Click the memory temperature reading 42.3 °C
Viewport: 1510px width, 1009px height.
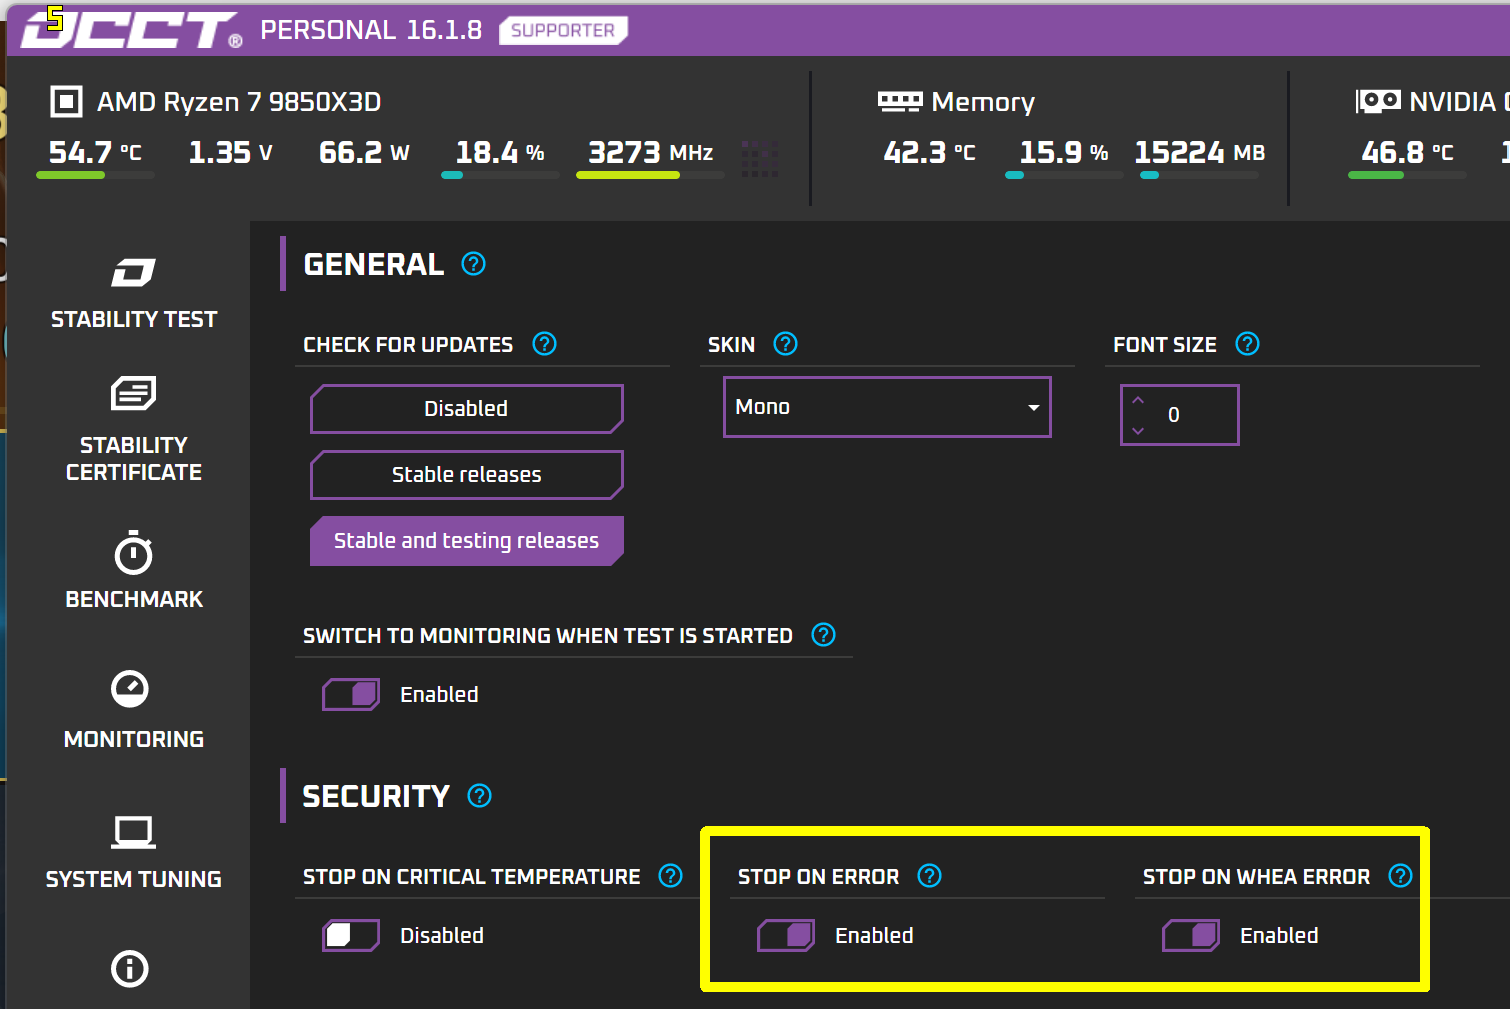pyautogui.click(x=929, y=153)
